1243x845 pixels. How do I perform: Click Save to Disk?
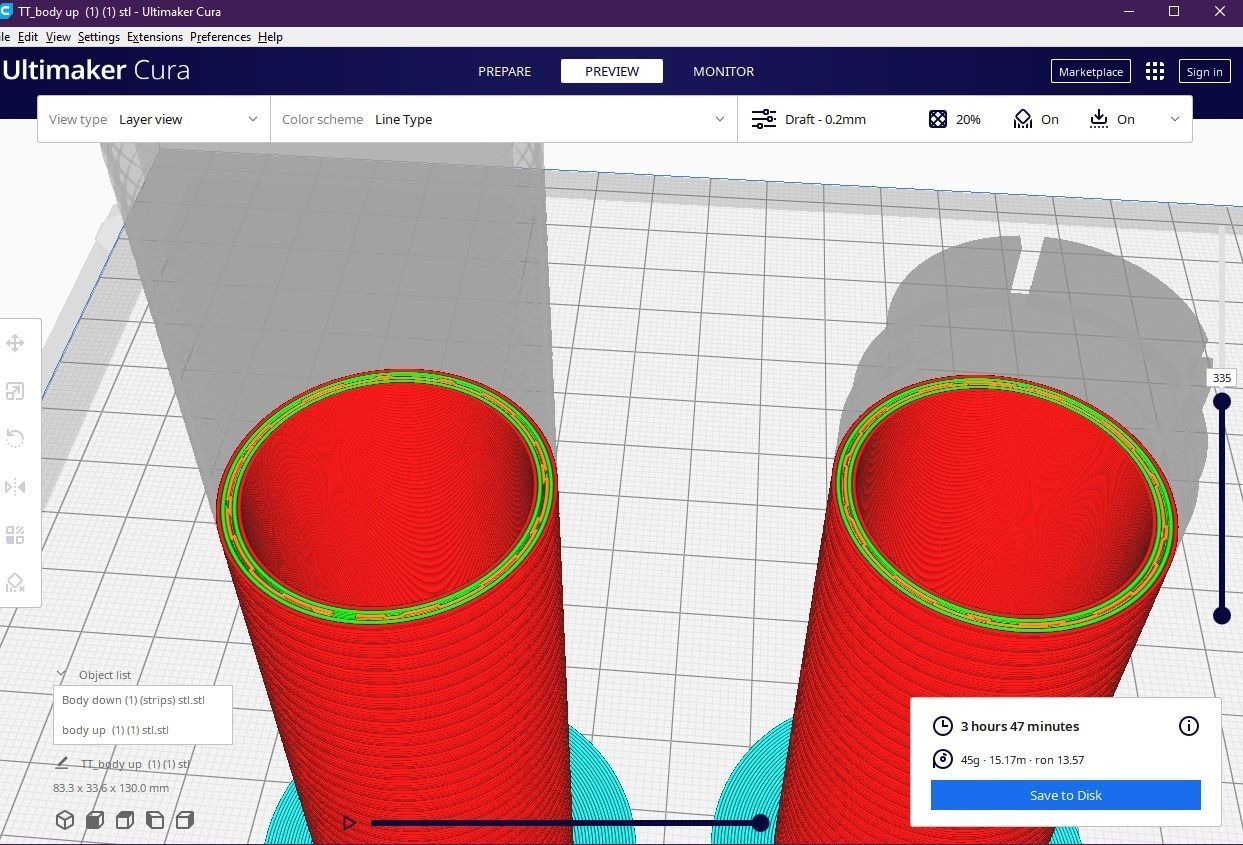(x=1065, y=795)
